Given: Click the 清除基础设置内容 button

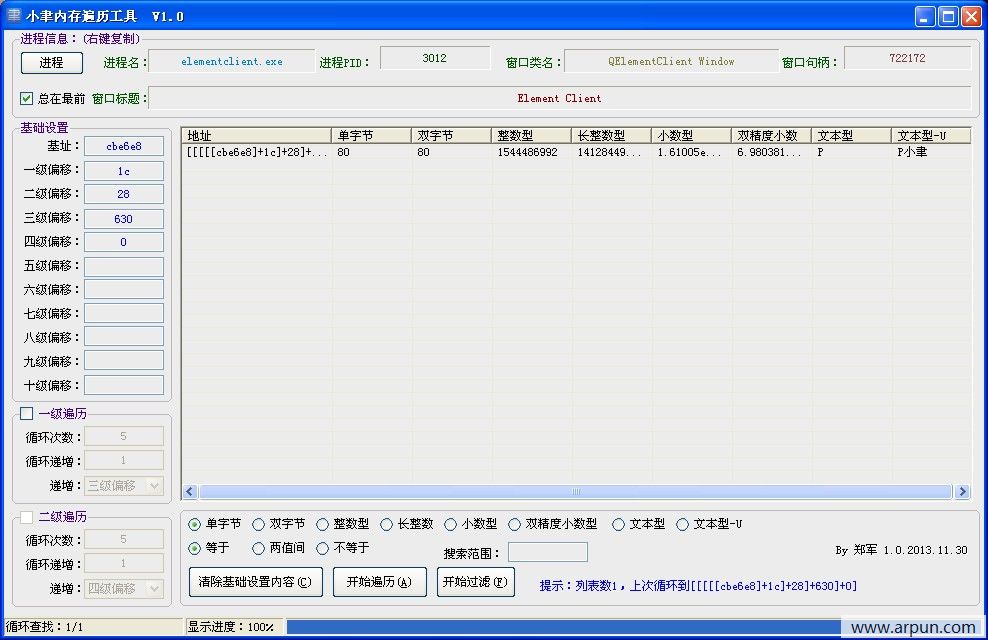Looking at the screenshot, I should point(254,582).
